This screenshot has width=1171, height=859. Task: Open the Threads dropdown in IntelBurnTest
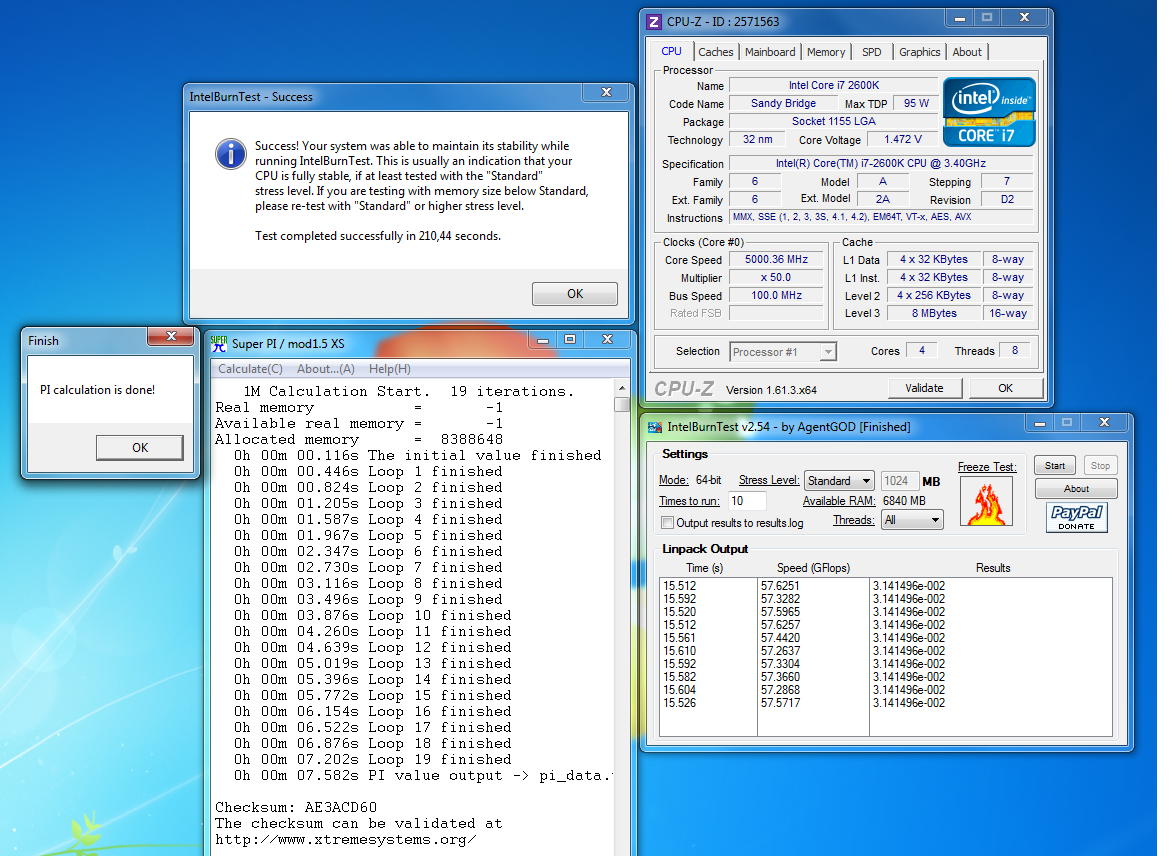912,520
